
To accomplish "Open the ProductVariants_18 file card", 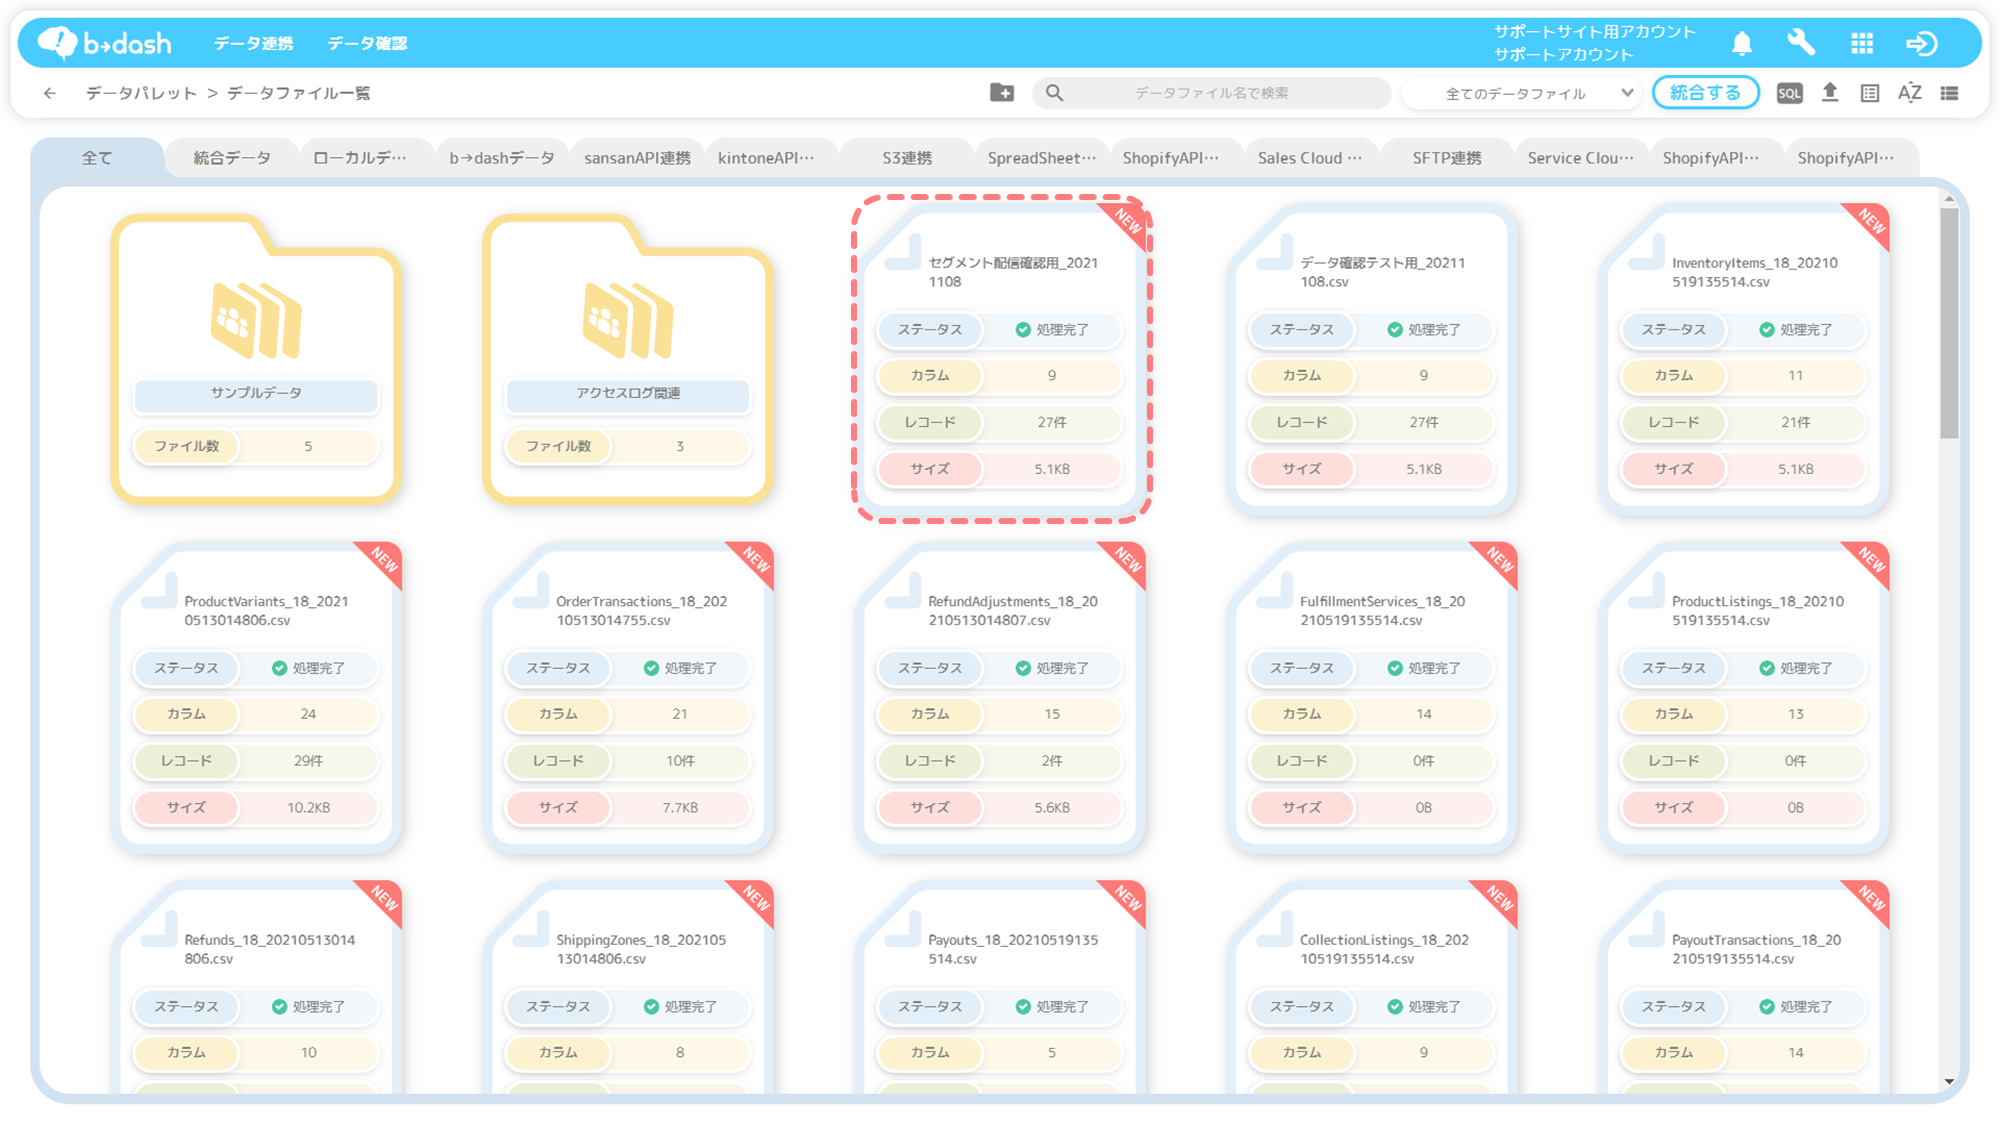I will point(256,698).
